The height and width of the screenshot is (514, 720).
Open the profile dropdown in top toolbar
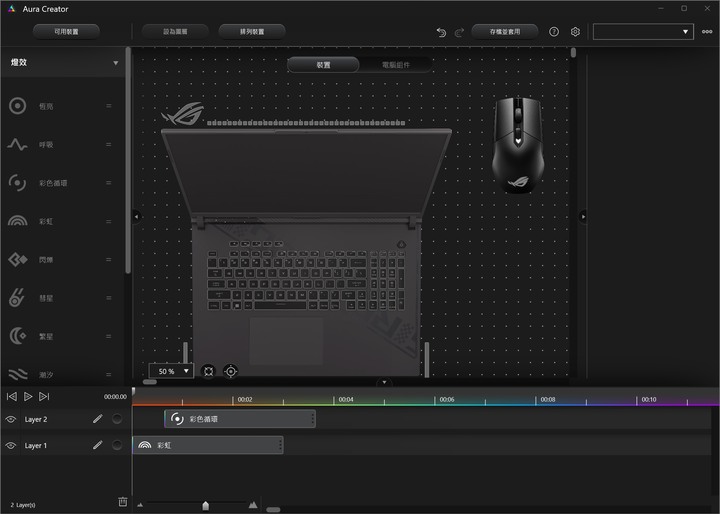point(643,32)
